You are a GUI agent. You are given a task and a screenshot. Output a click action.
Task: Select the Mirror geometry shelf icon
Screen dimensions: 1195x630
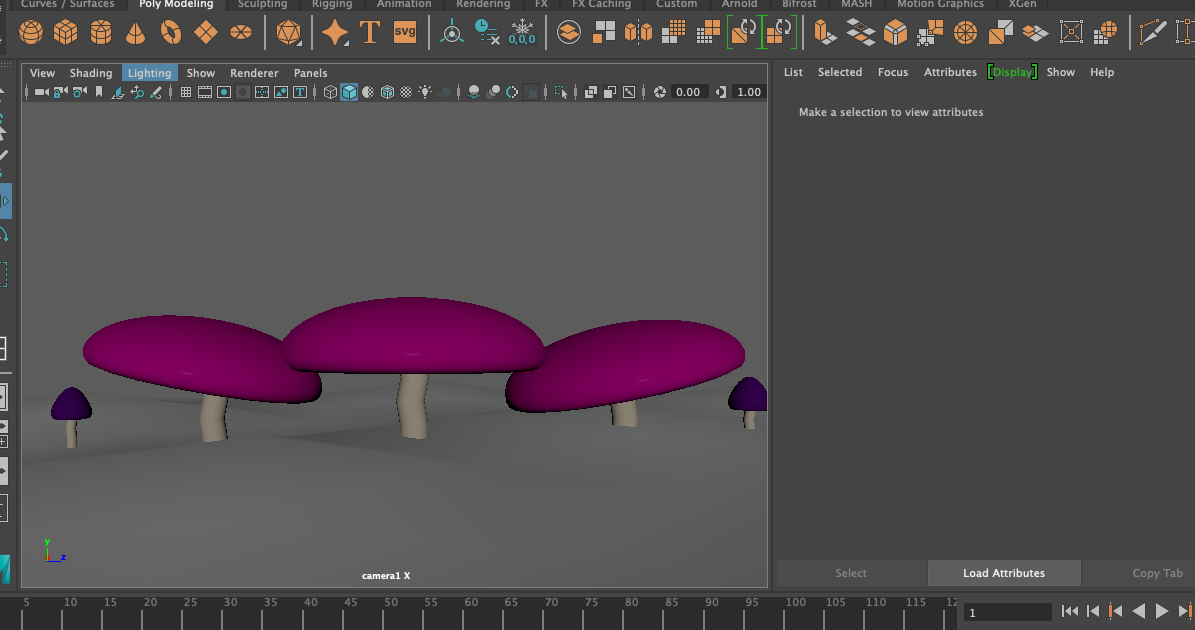(x=638, y=33)
